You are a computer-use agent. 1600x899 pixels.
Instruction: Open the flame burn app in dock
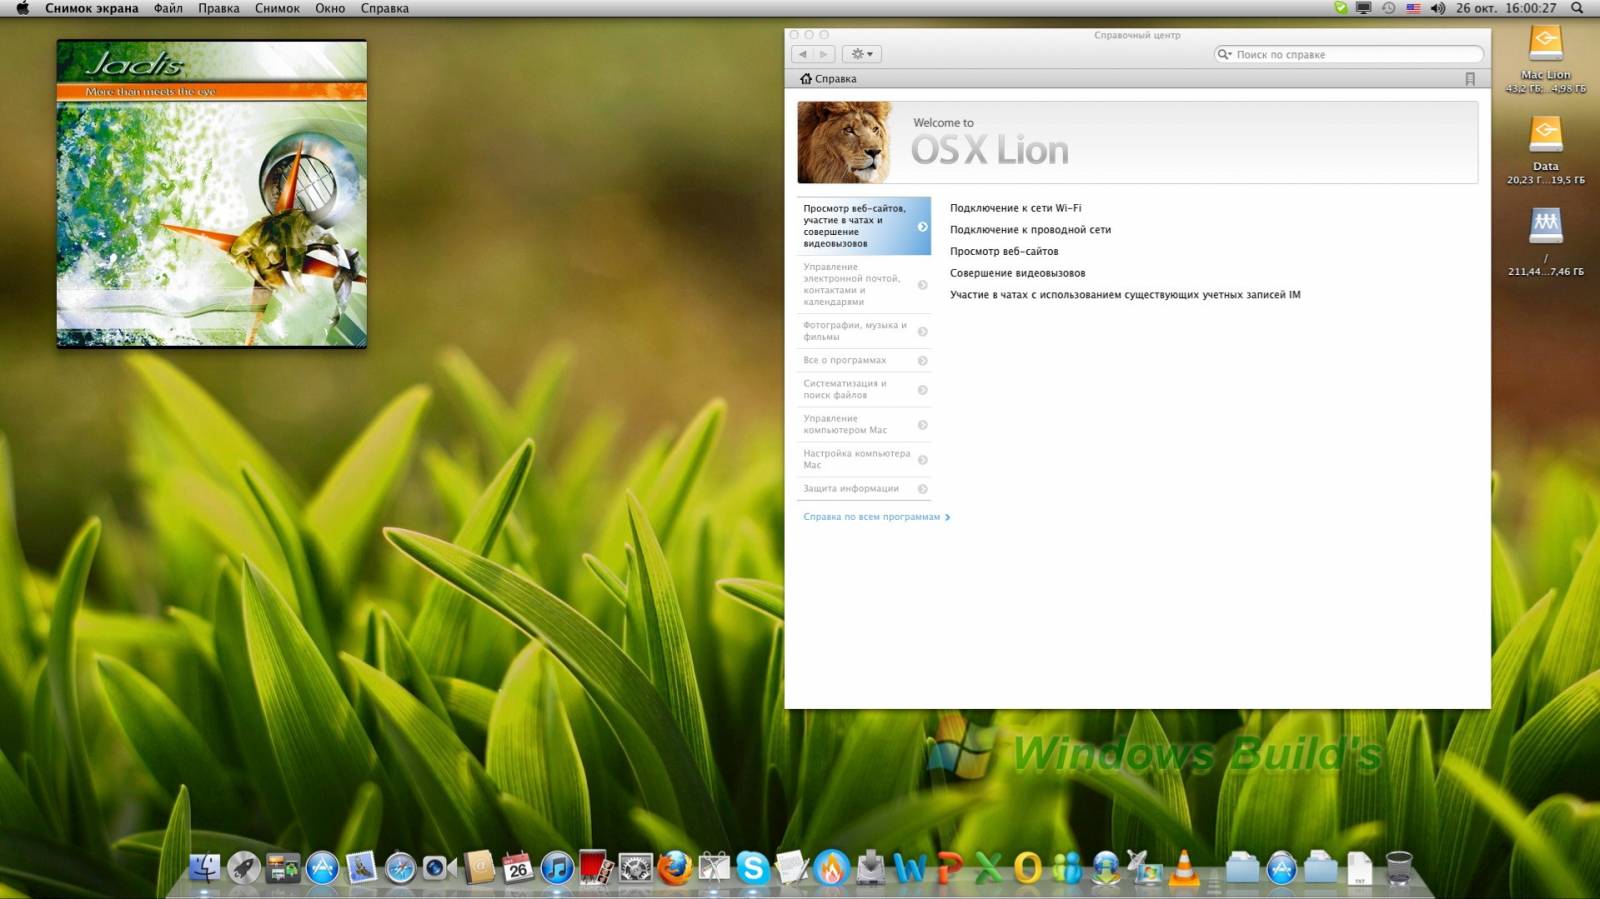831,867
